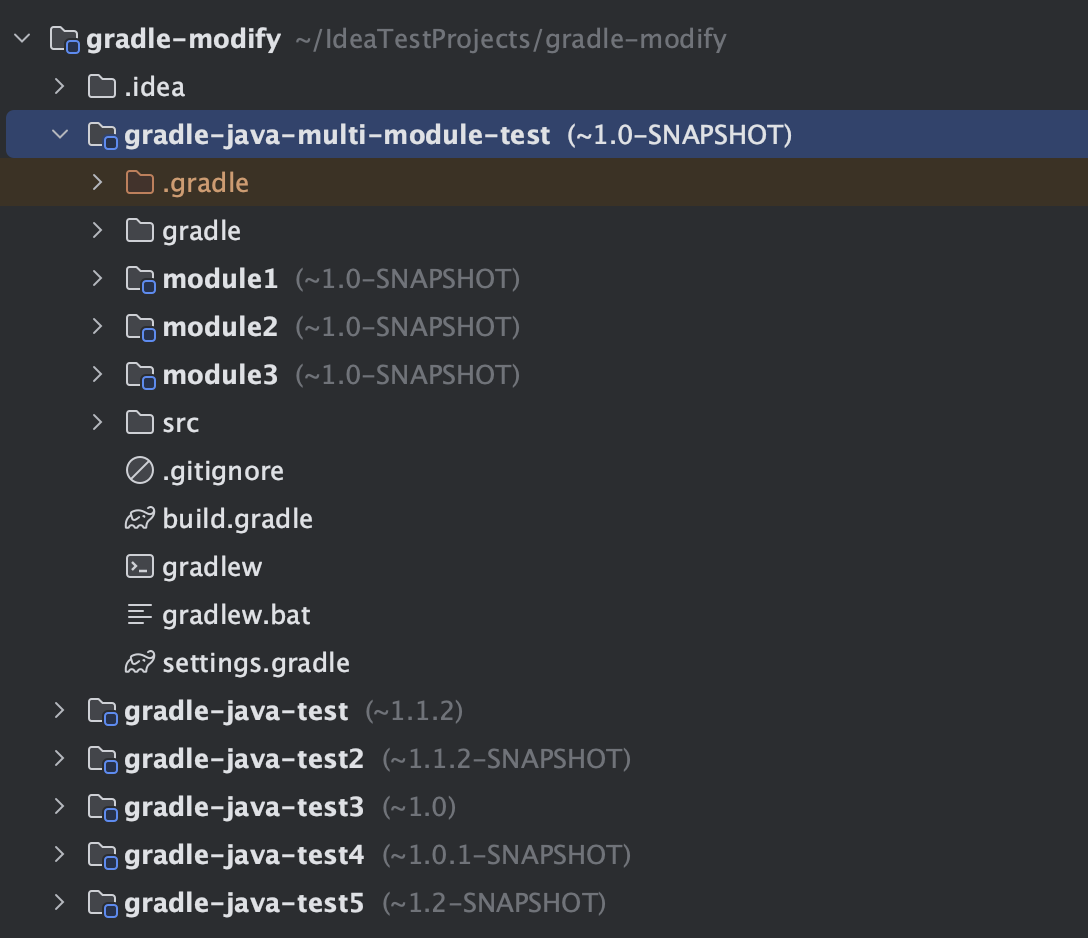The width and height of the screenshot is (1088, 938).
Task: Click the orange .gradle excluded folder icon
Action: coord(140,183)
